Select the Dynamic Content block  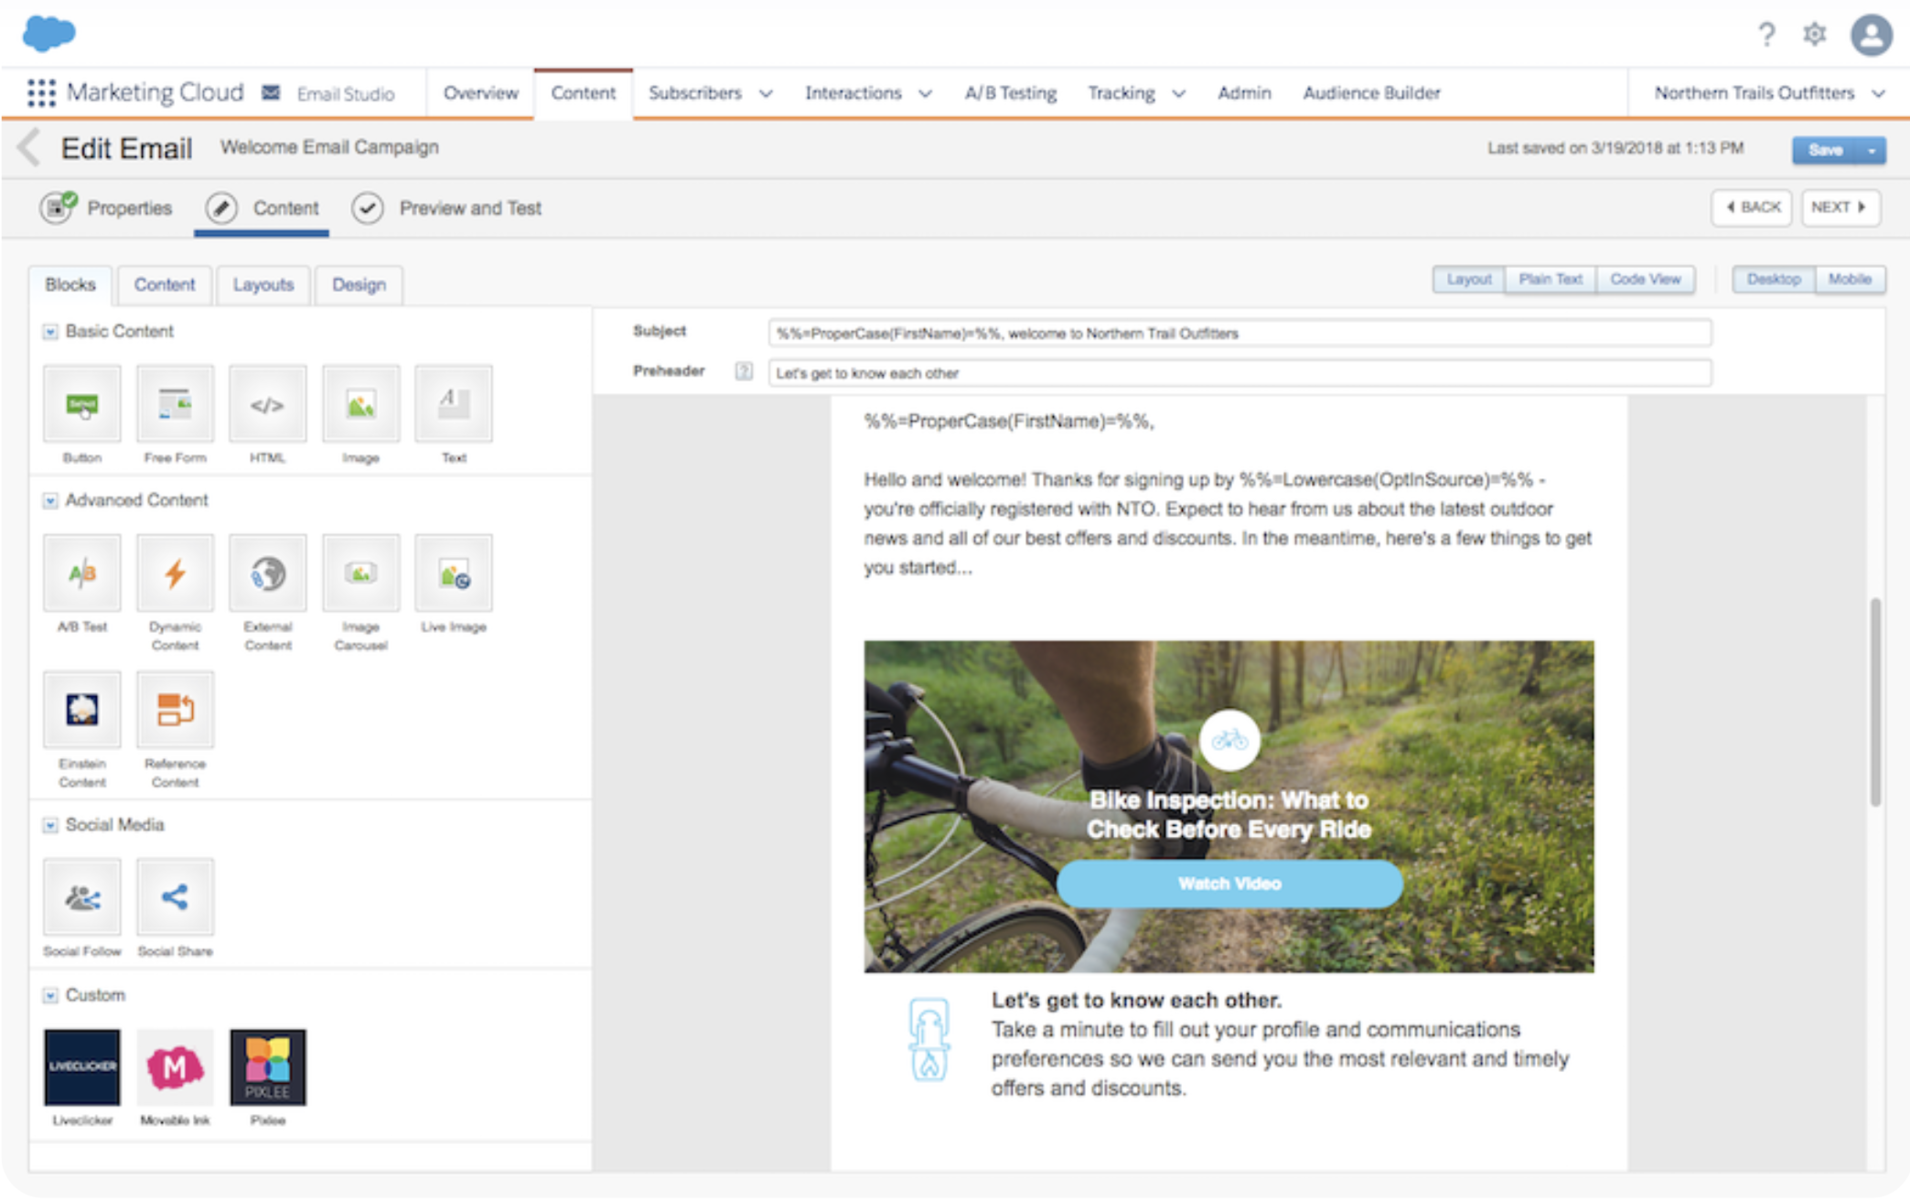tap(174, 573)
